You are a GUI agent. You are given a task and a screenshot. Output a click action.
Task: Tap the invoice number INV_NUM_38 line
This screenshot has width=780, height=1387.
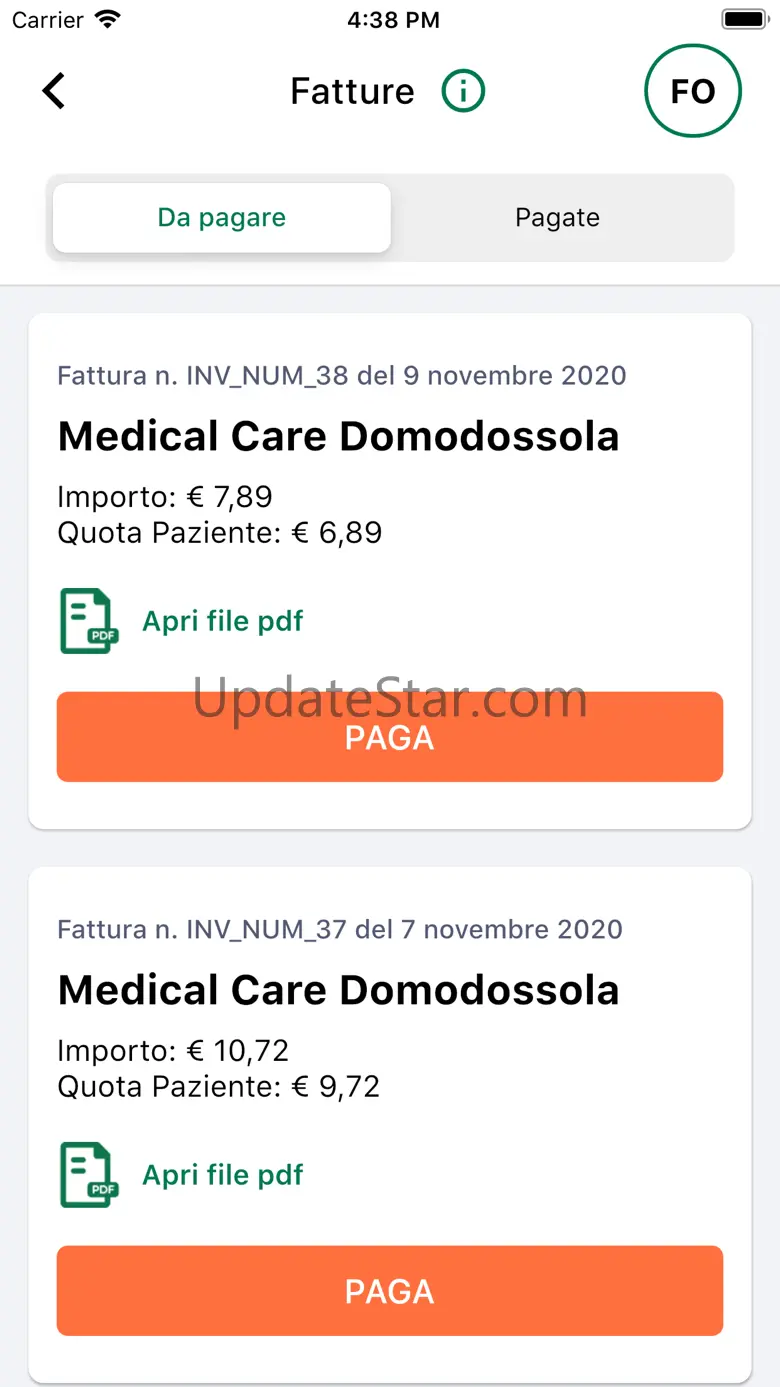pos(342,376)
